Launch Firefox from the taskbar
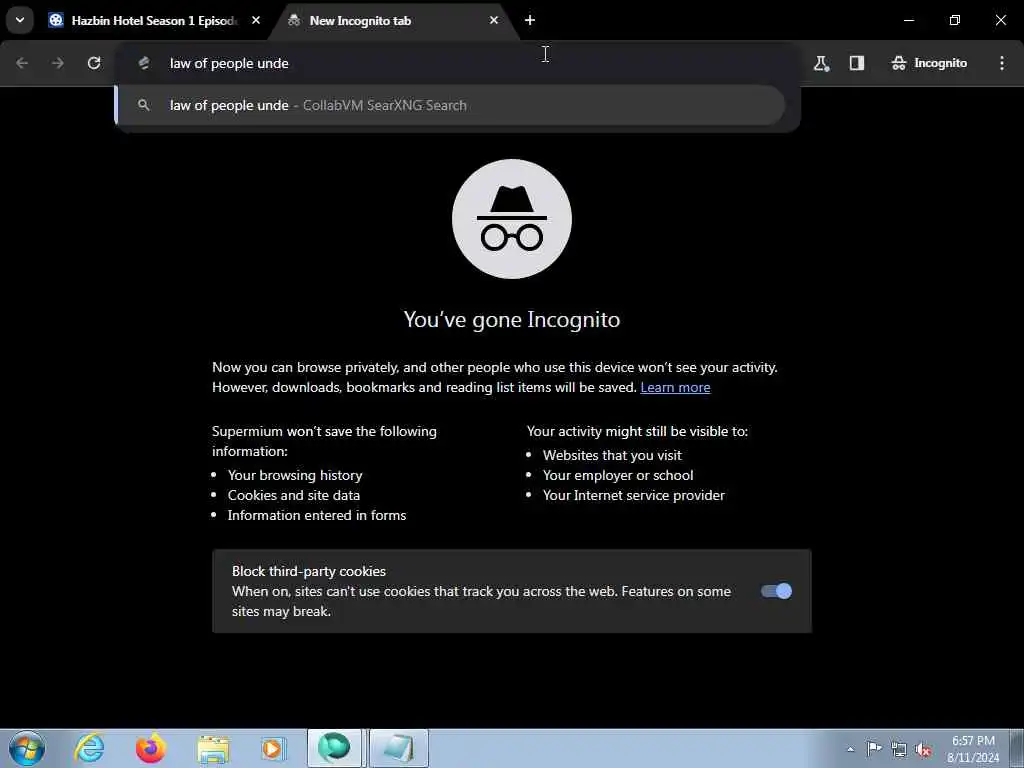Screen dimensions: 1024x768 click(151, 748)
